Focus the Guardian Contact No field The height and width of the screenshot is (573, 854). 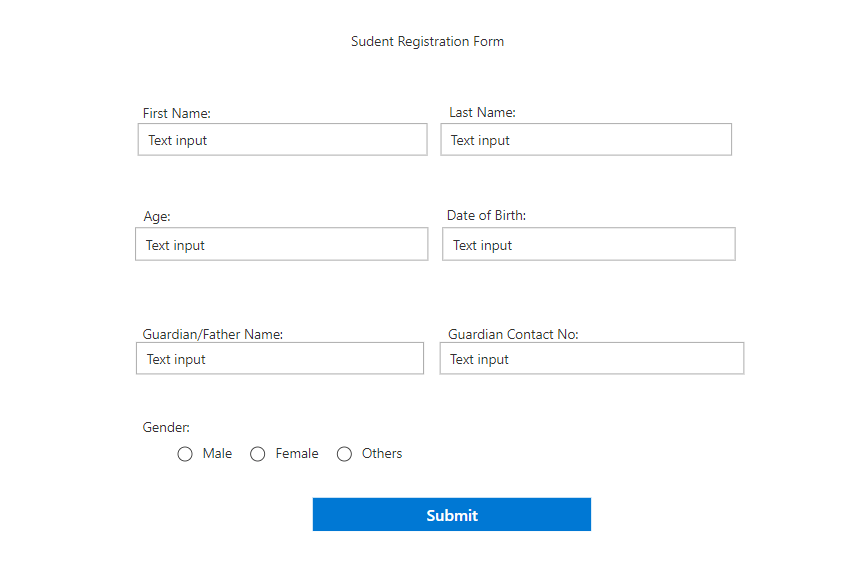(x=592, y=359)
